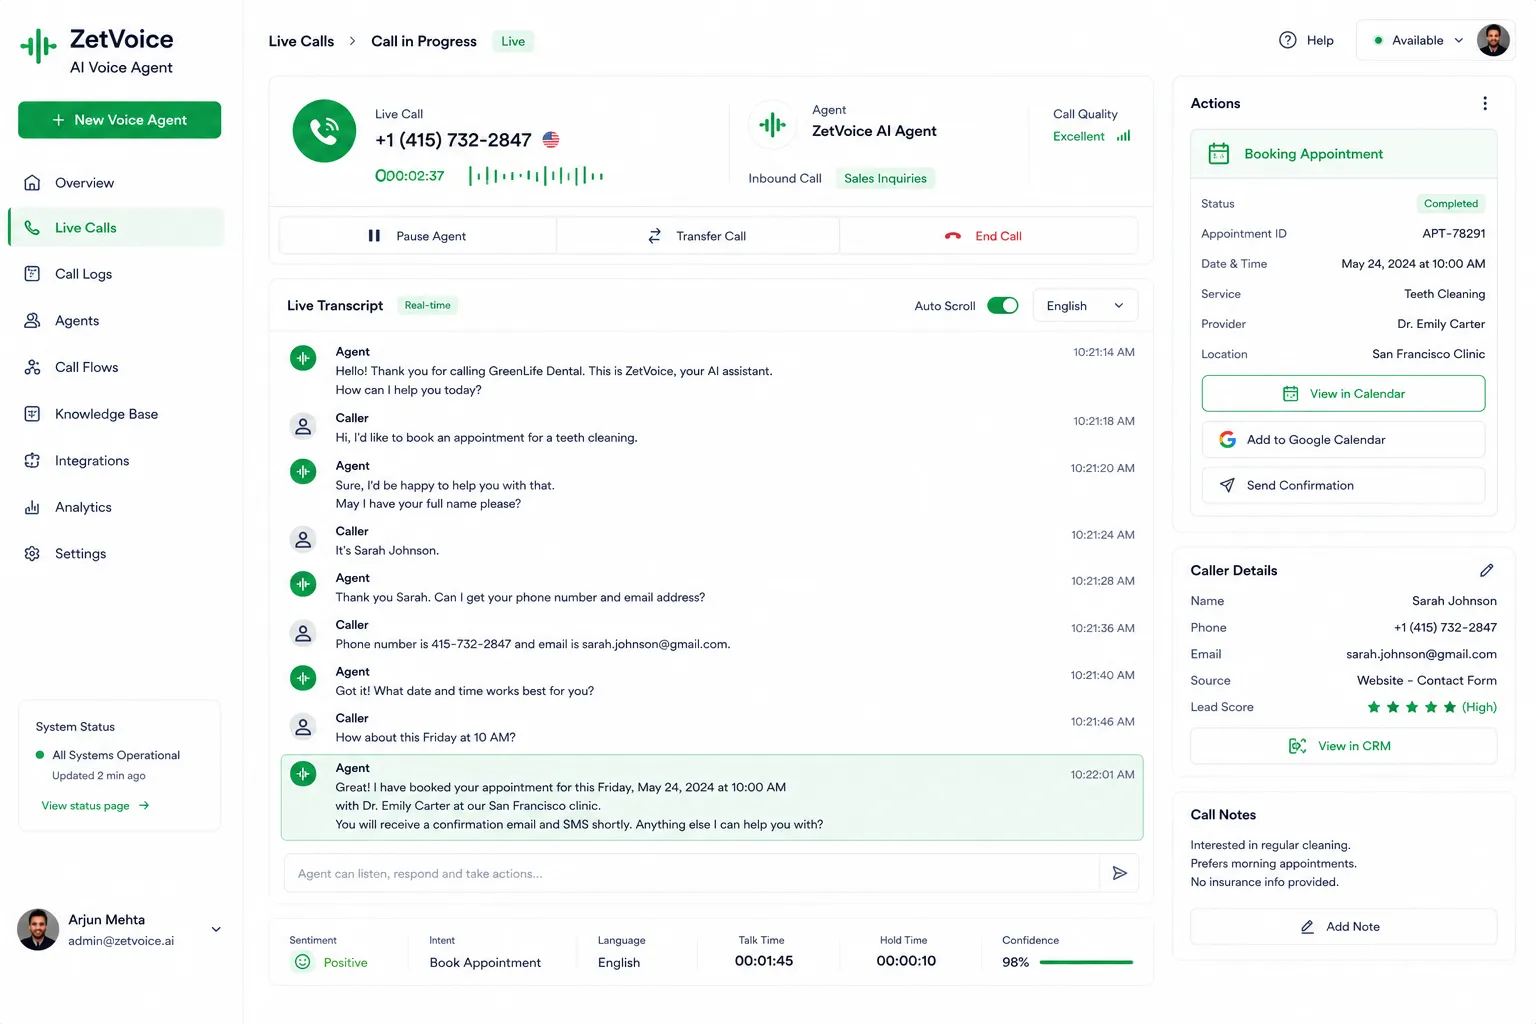Click Website - Contact Form source value
This screenshot has height=1024, width=1536.
(1426, 680)
